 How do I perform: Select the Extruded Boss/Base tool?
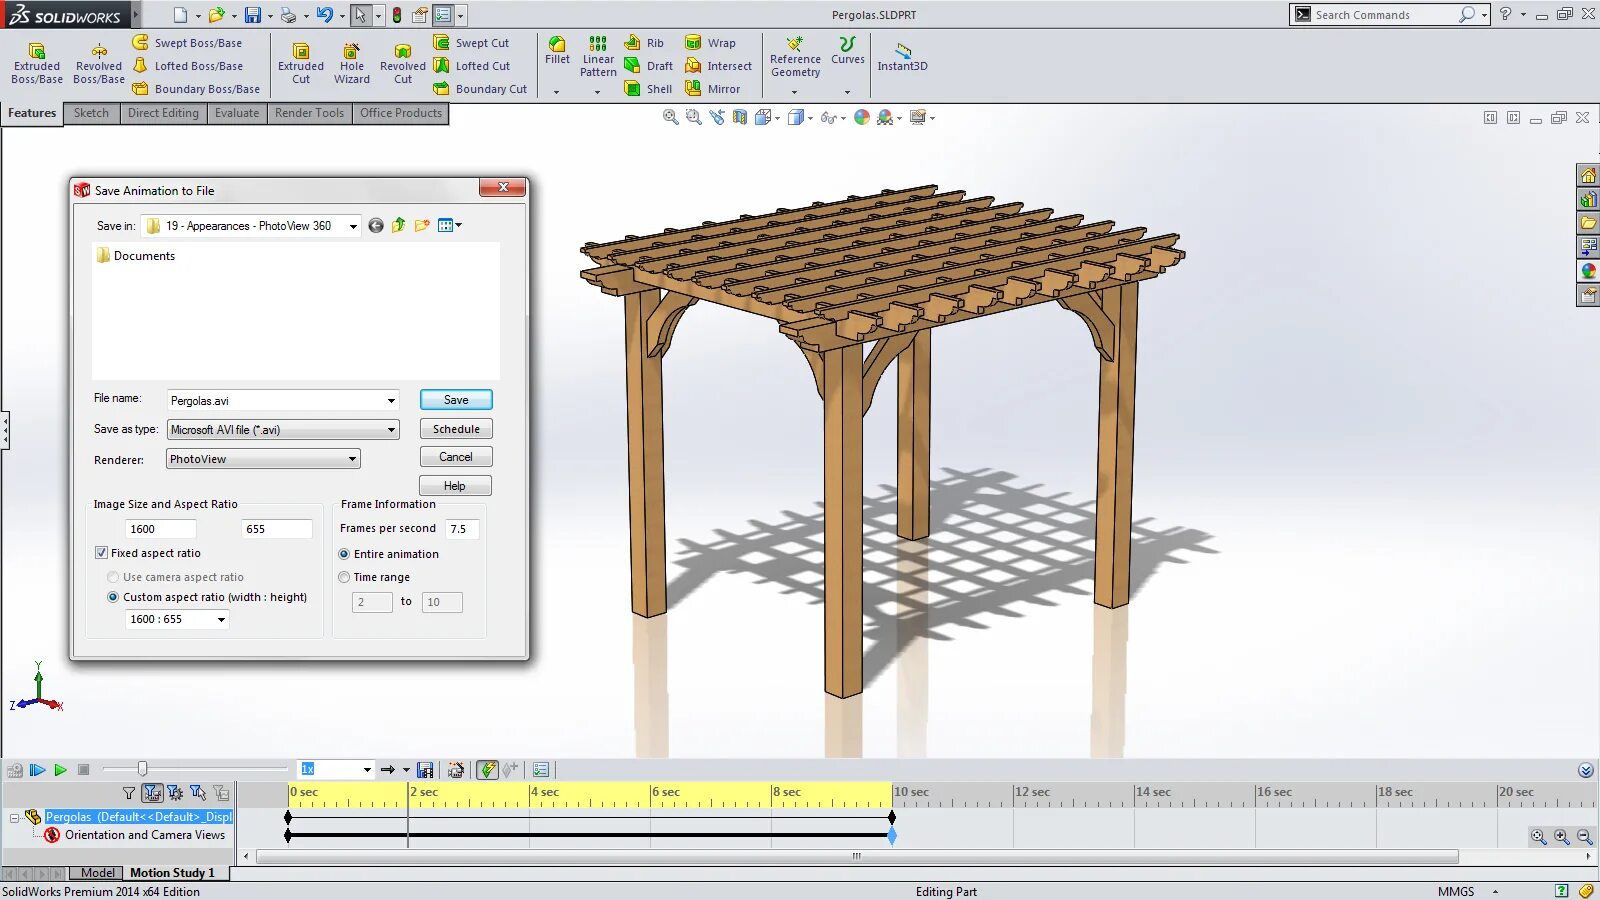pos(36,62)
